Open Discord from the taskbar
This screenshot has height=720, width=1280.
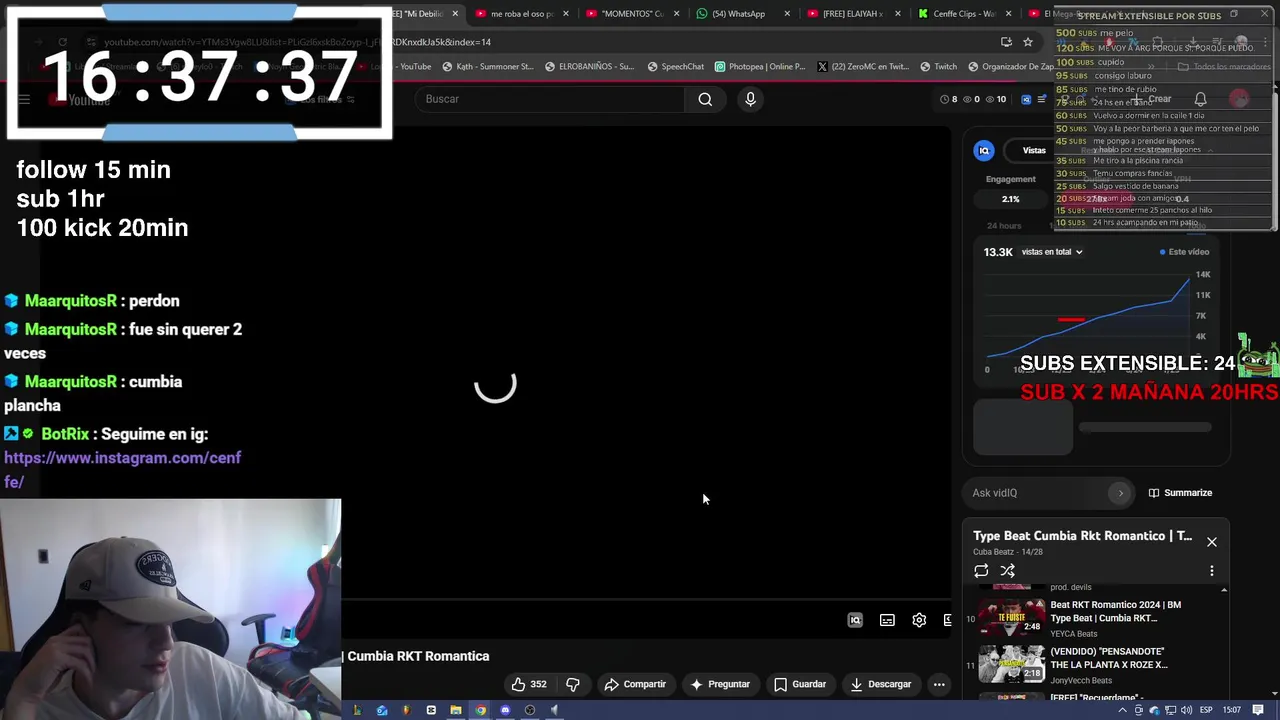(505, 710)
